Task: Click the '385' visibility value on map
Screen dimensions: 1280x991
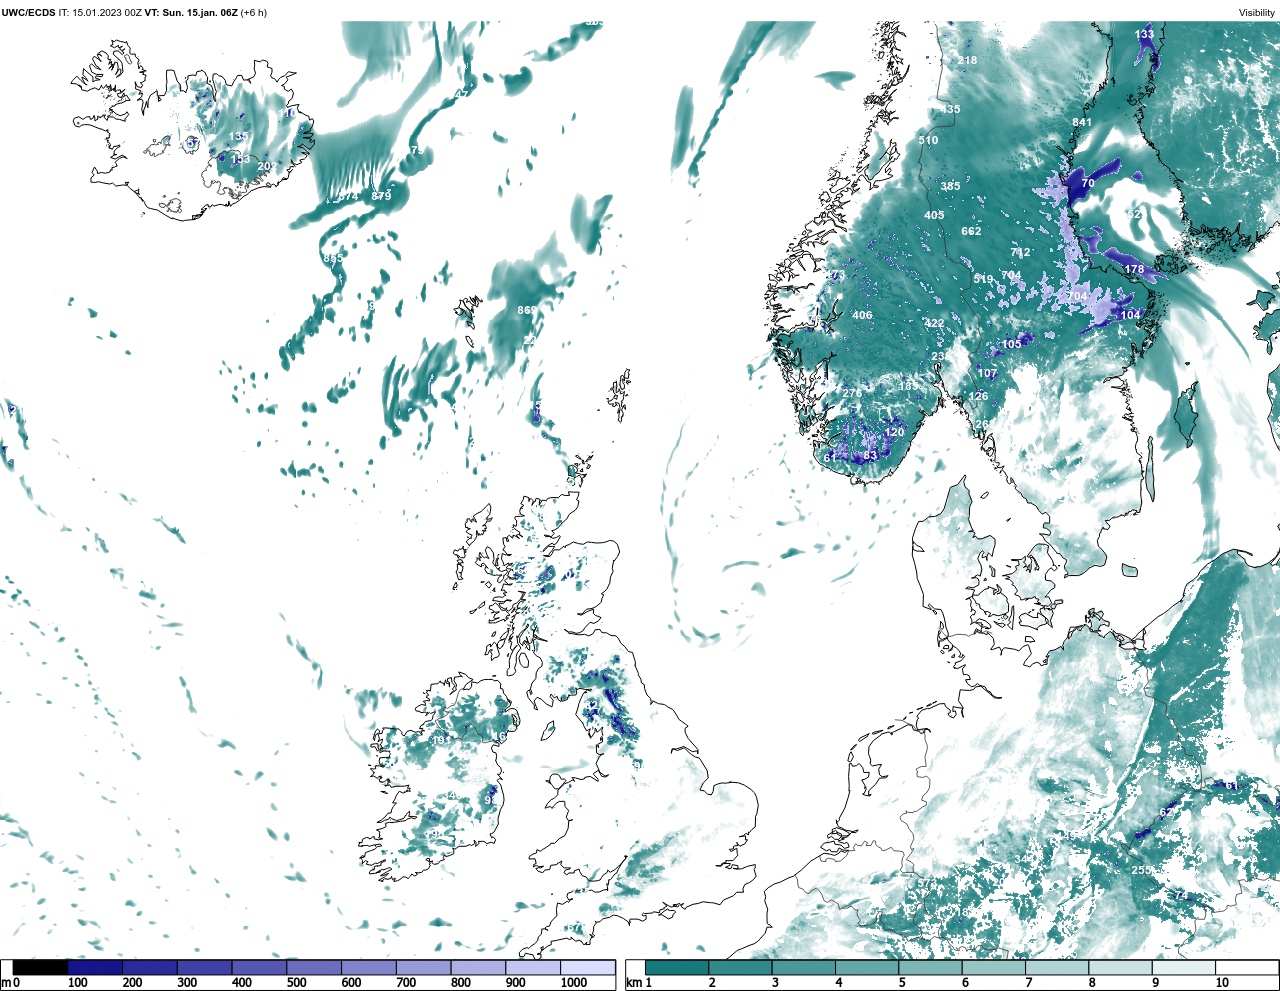Action: pos(950,186)
